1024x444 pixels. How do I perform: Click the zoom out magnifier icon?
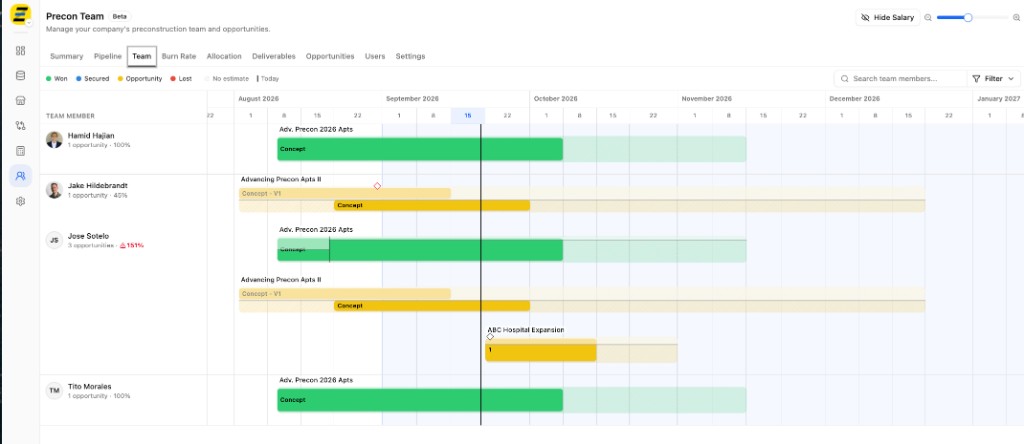coord(928,18)
